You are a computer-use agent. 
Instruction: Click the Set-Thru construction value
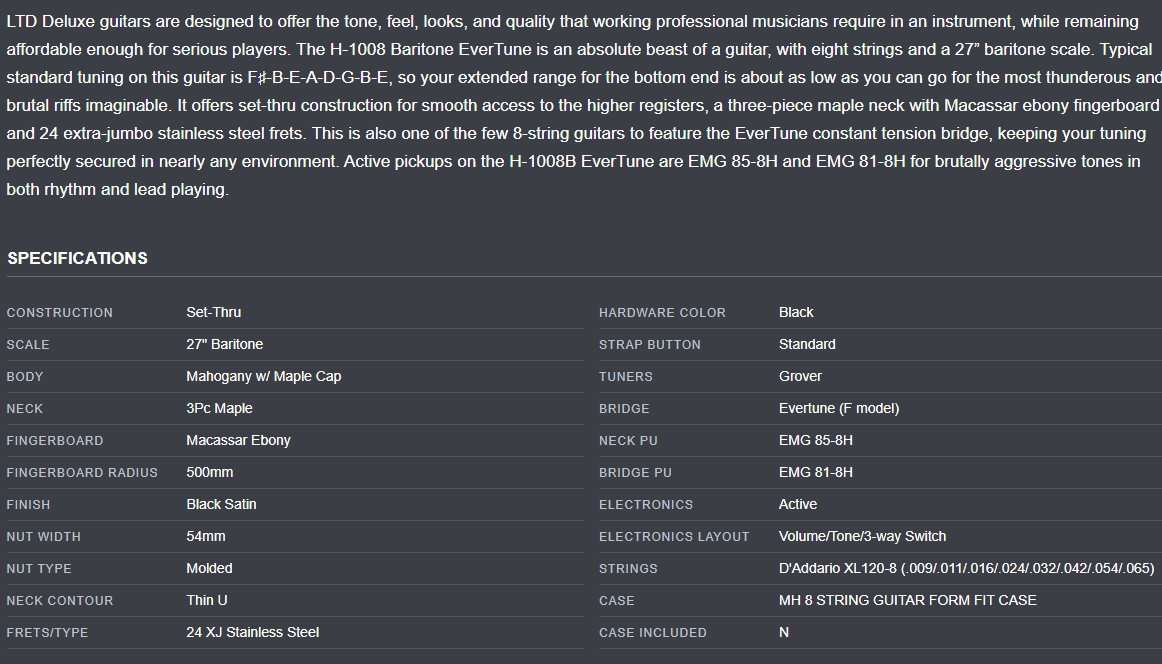coord(213,312)
